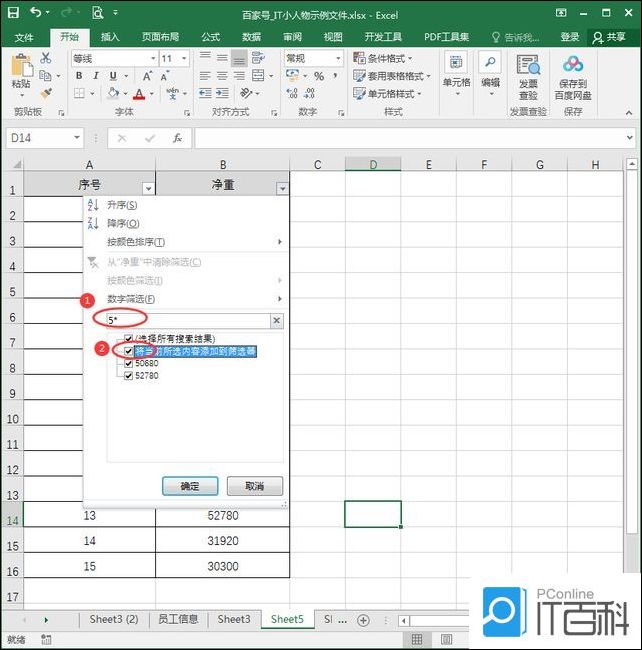Click the red Font Color A icon
Viewport: 642px width, 650px height.
[x=139, y=94]
